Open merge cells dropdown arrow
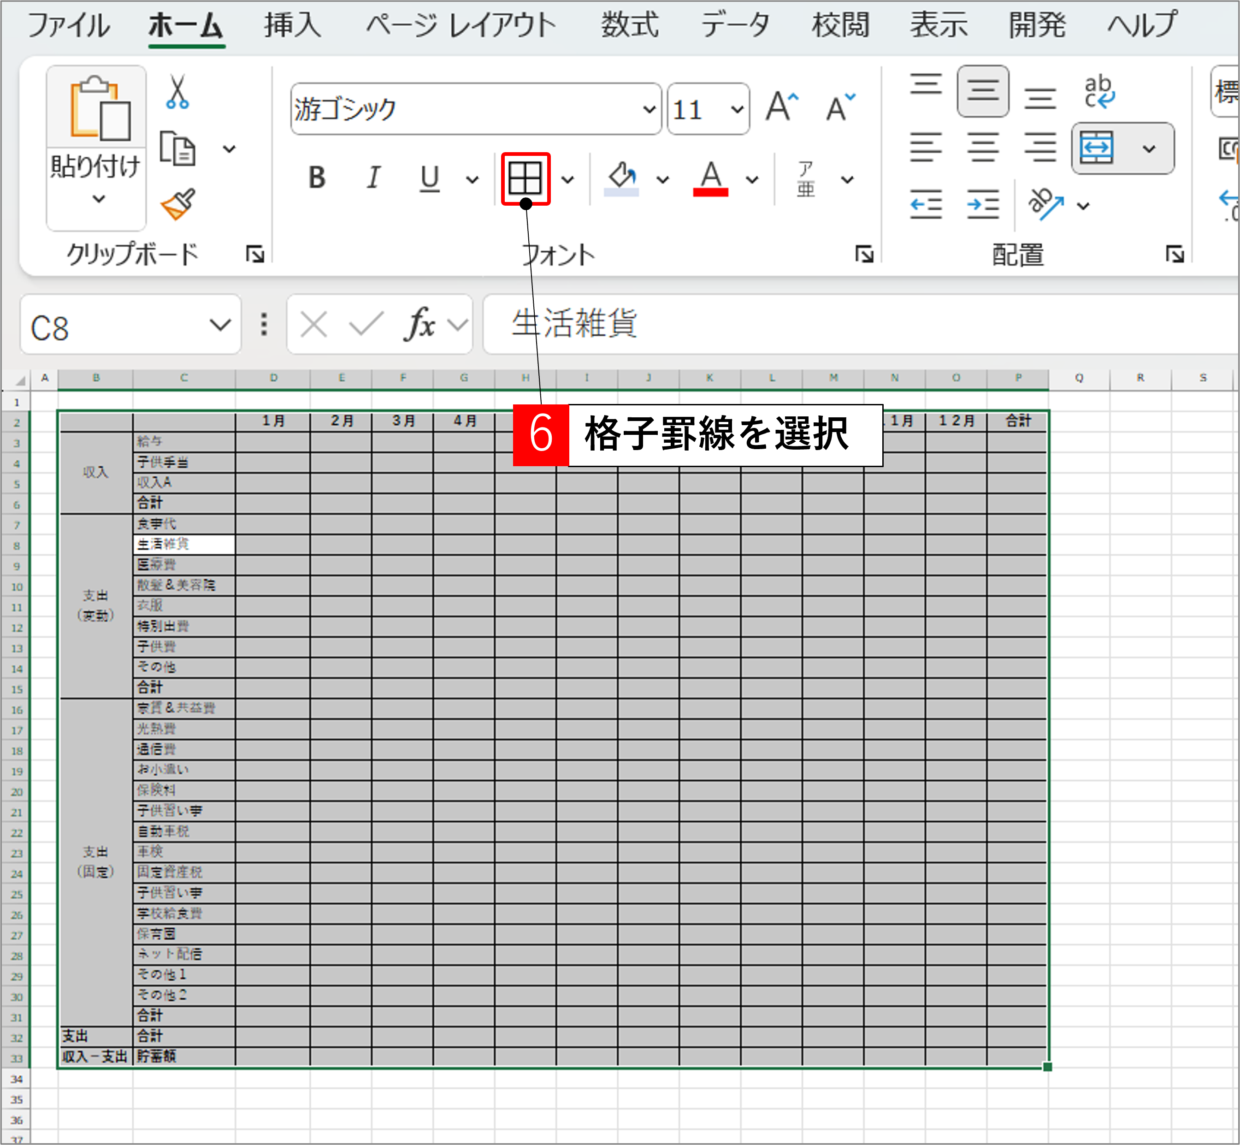This screenshot has height=1145, width=1240. point(1149,148)
